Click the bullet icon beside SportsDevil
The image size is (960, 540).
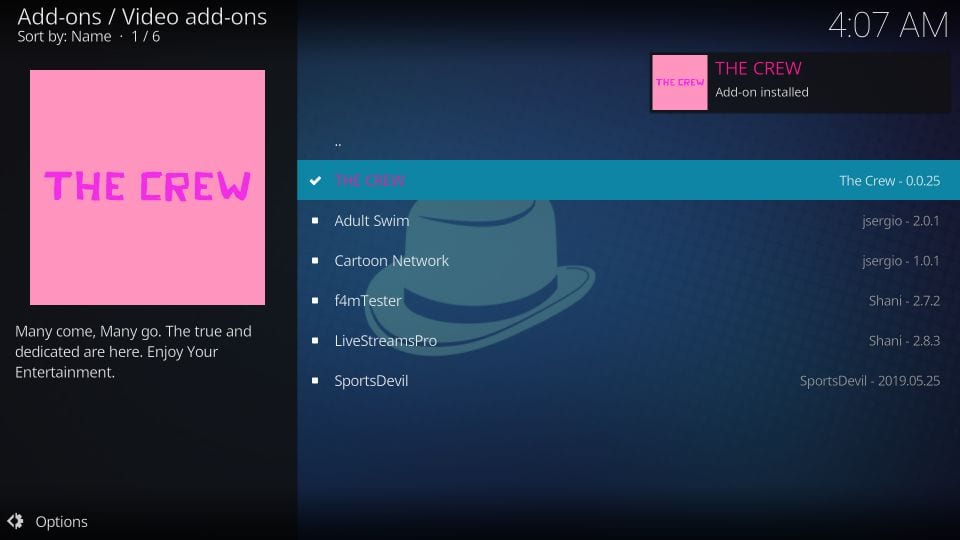[315, 380]
